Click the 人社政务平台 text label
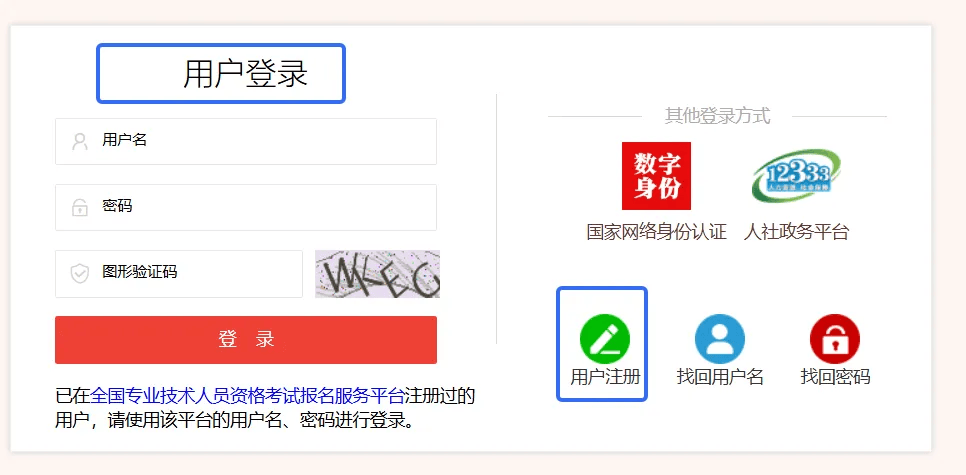966x475 pixels. pos(797,232)
